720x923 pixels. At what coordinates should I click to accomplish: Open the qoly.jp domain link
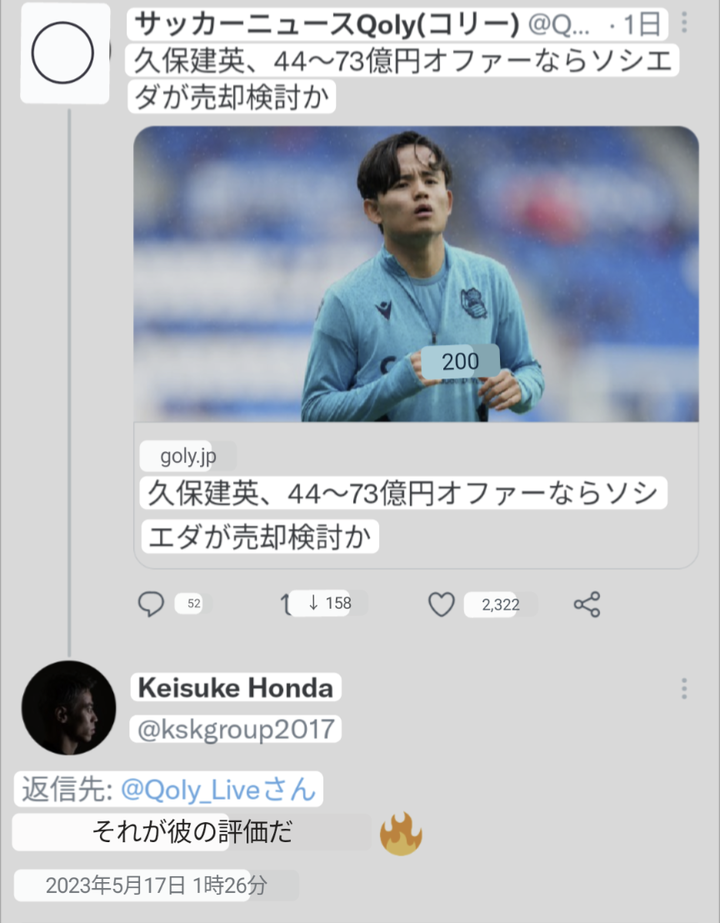click(x=186, y=456)
